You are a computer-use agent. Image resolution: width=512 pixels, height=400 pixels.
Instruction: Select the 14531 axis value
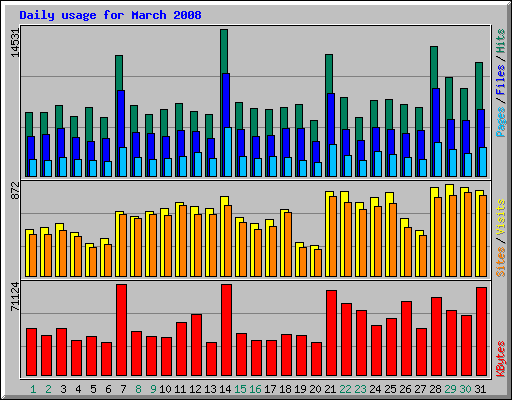(15, 43)
